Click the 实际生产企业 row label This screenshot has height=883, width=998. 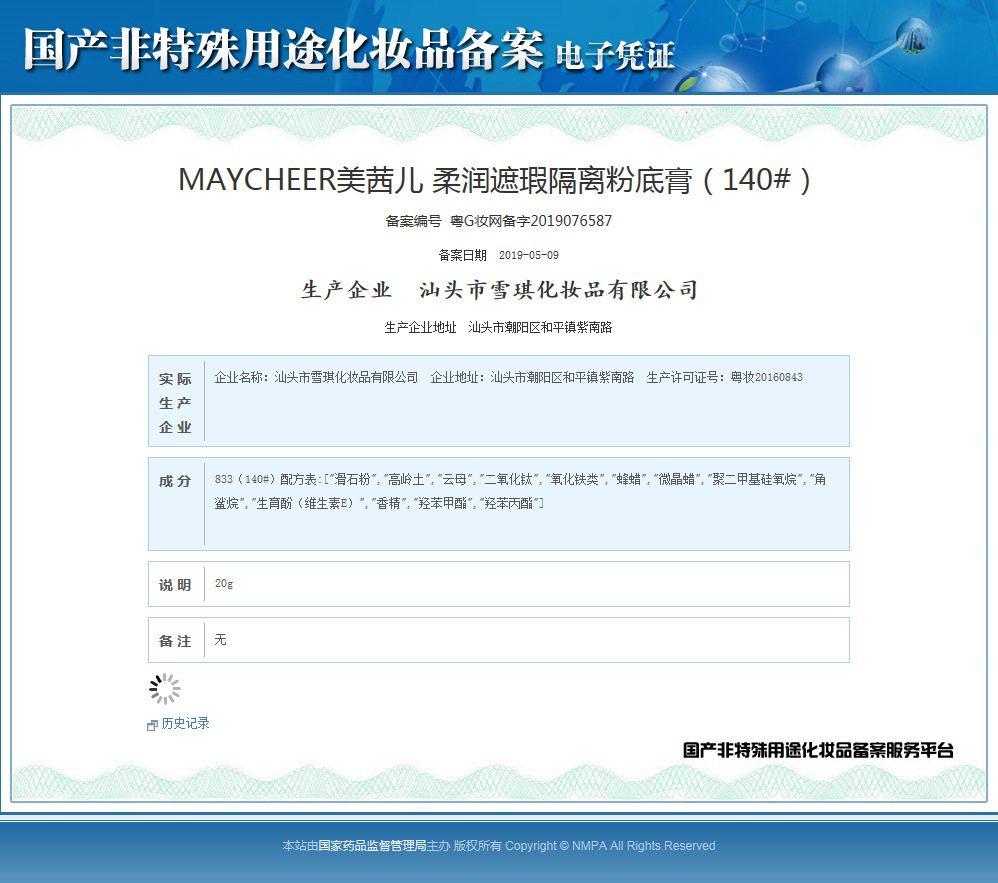[175, 402]
